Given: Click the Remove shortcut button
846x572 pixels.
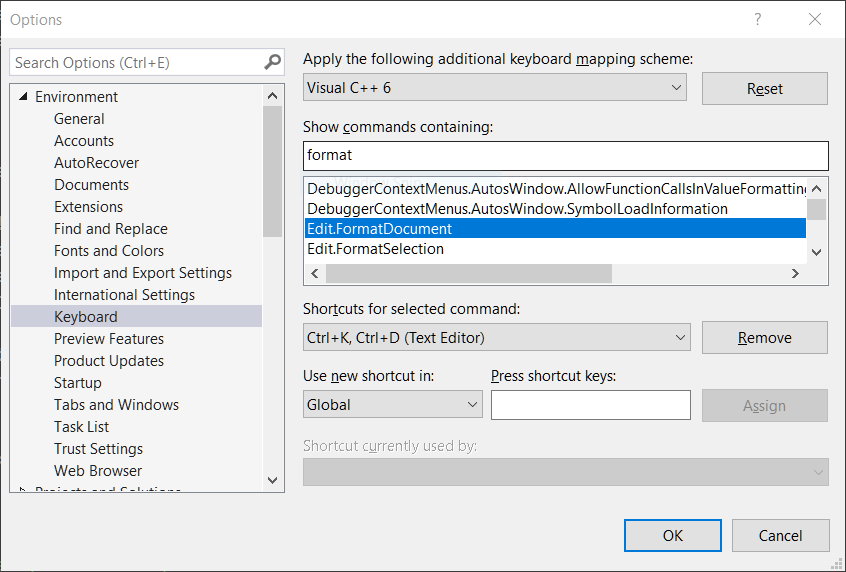Looking at the screenshot, I should [765, 338].
